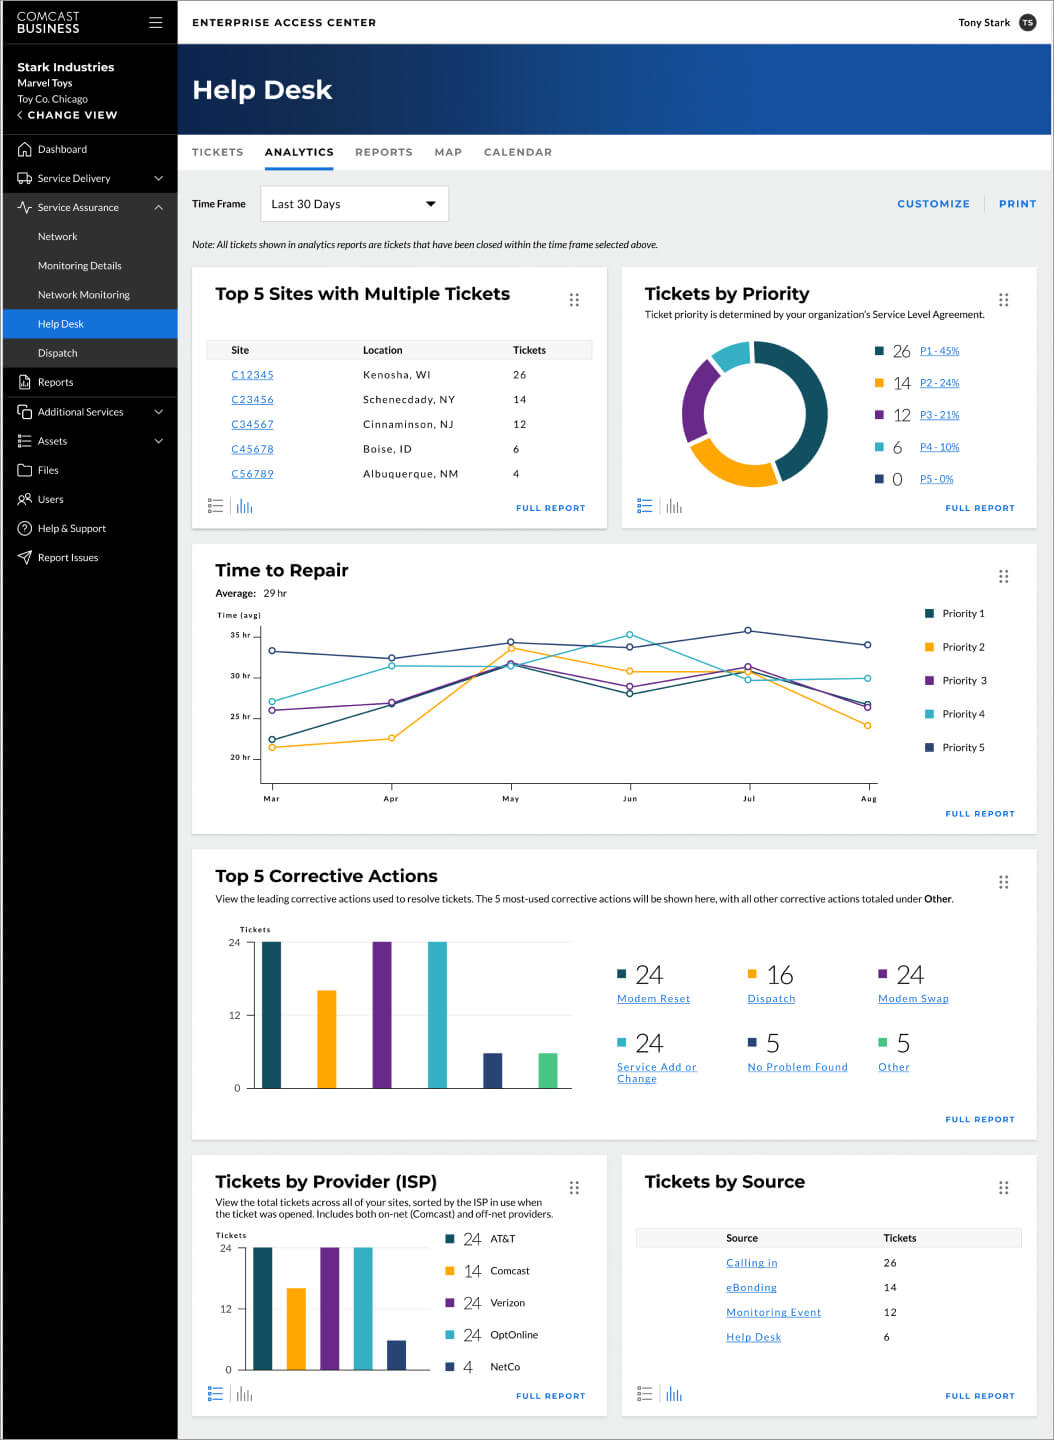Switch Tickets by Priority to bar chart view
This screenshot has height=1440, width=1054.
[674, 507]
